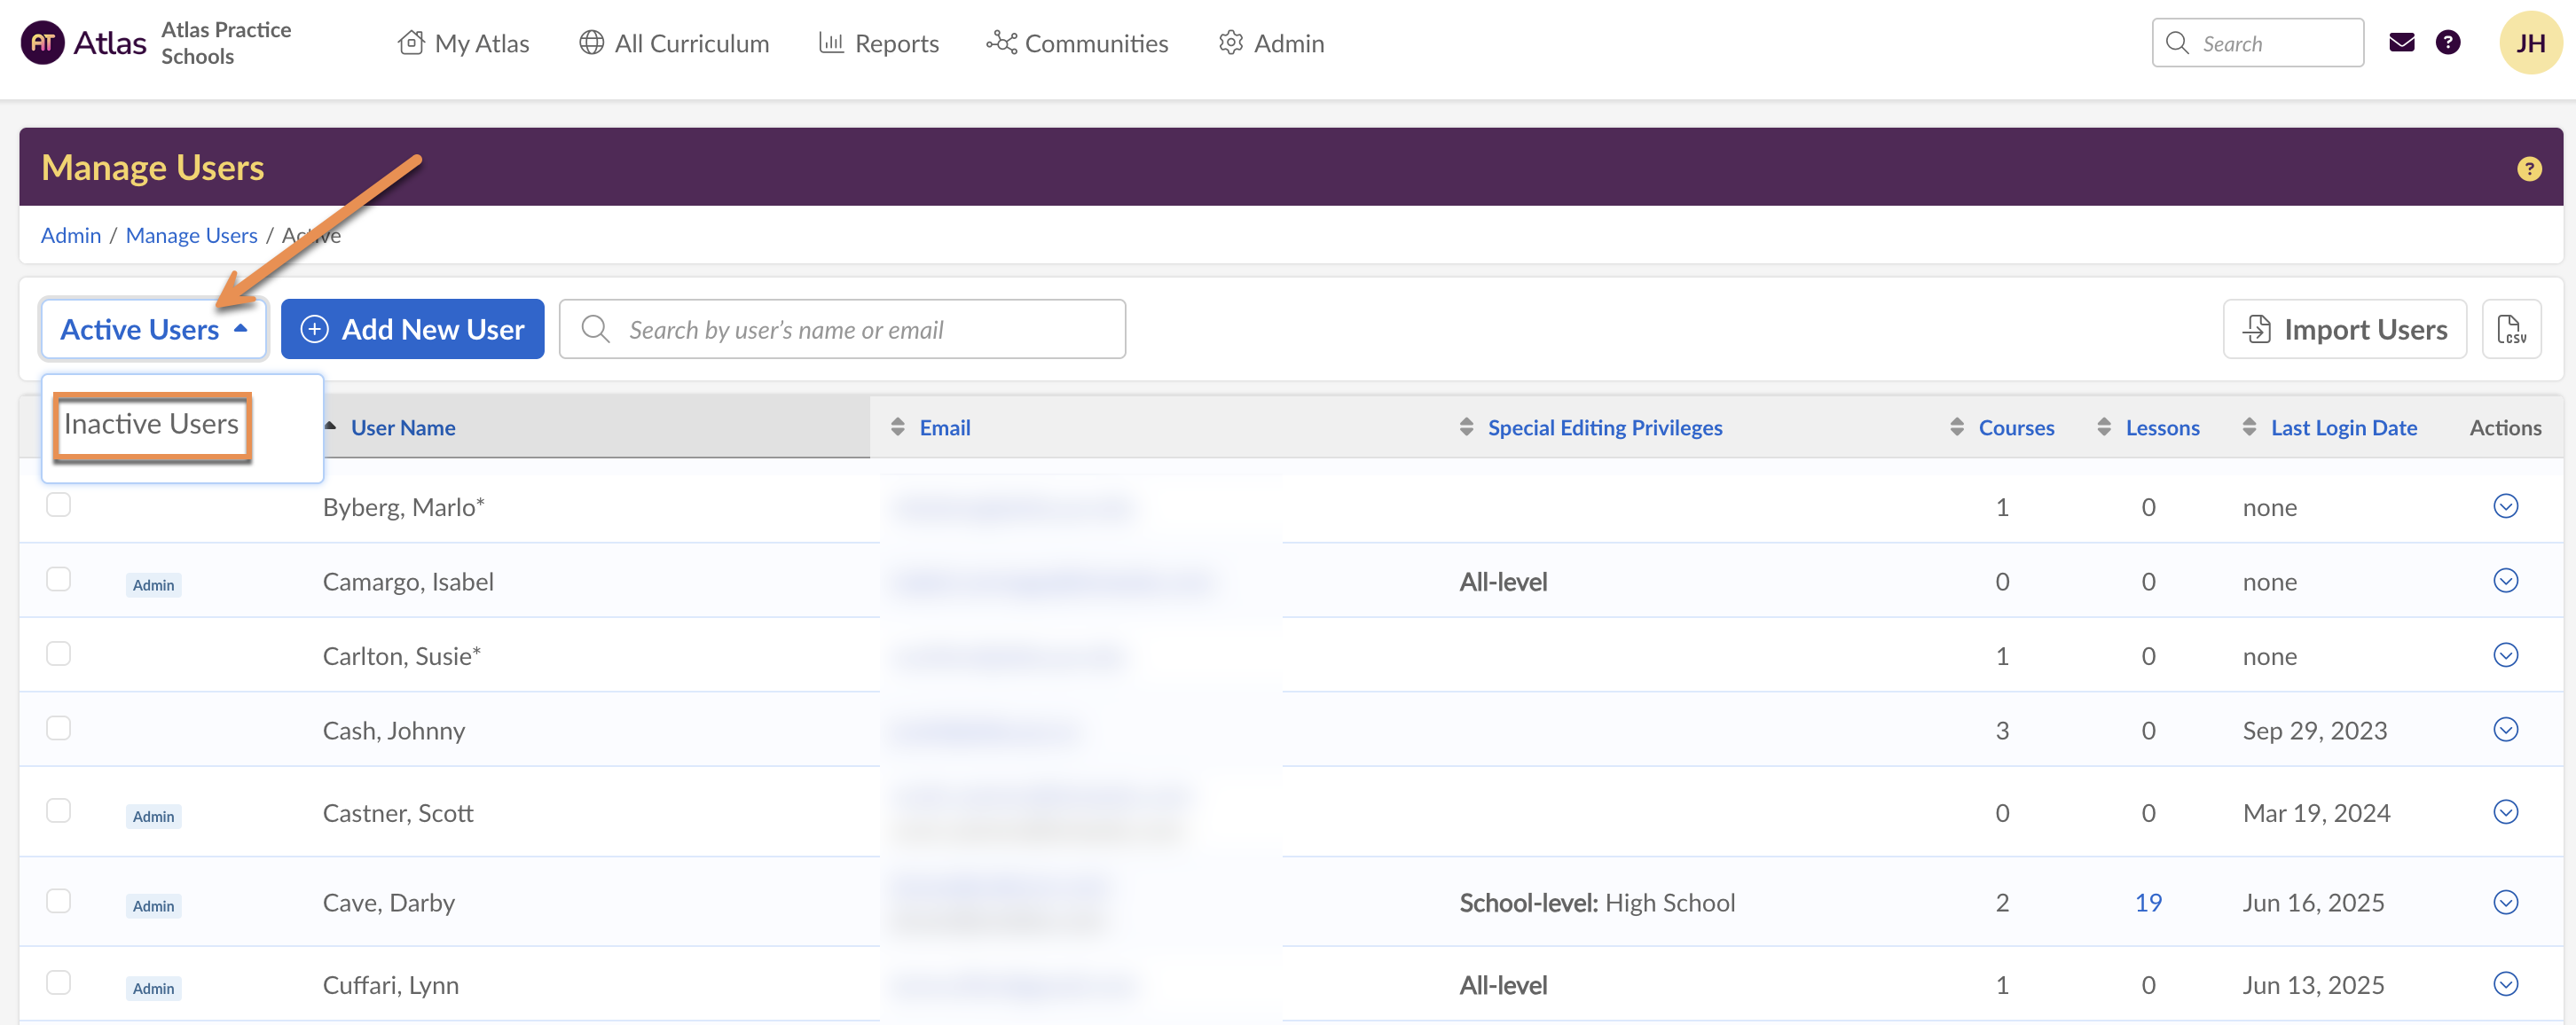Click the Admin badge beside Cuffari, Lynn
This screenshot has height=1025, width=2576.
153,988
